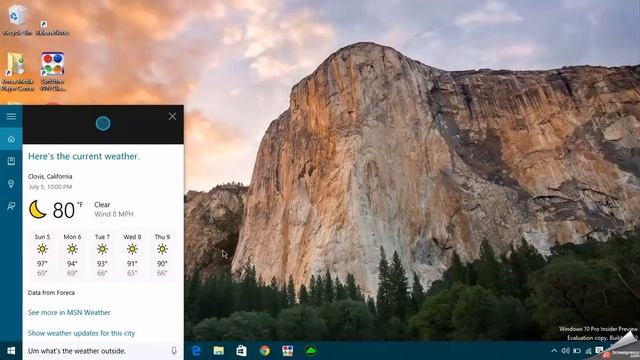The width and height of the screenshot is (640, 360).
Task: Click the Wind 8 MPH text
Action: (x=114, y=214)
